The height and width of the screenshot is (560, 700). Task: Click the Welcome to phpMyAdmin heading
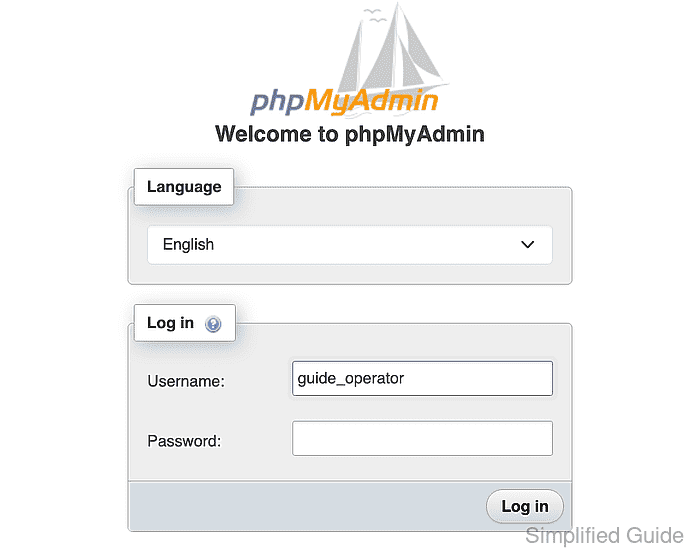coord(350,134)
